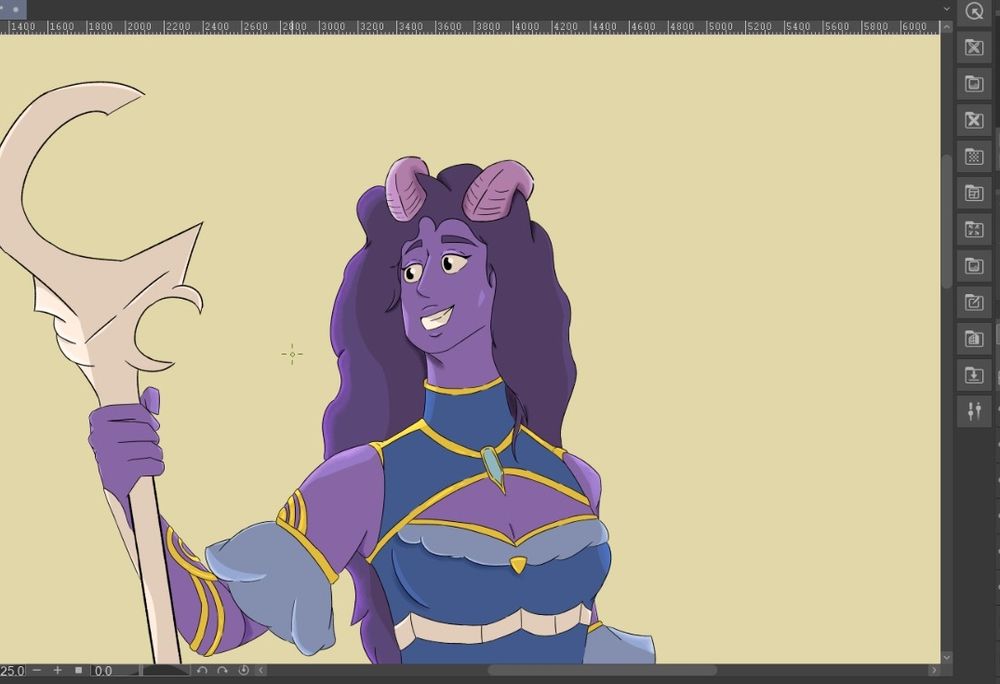Viewport: 1000px width, 684px height.
Task: Click the square reset-zoom button
Action: [x=78, y=670]
